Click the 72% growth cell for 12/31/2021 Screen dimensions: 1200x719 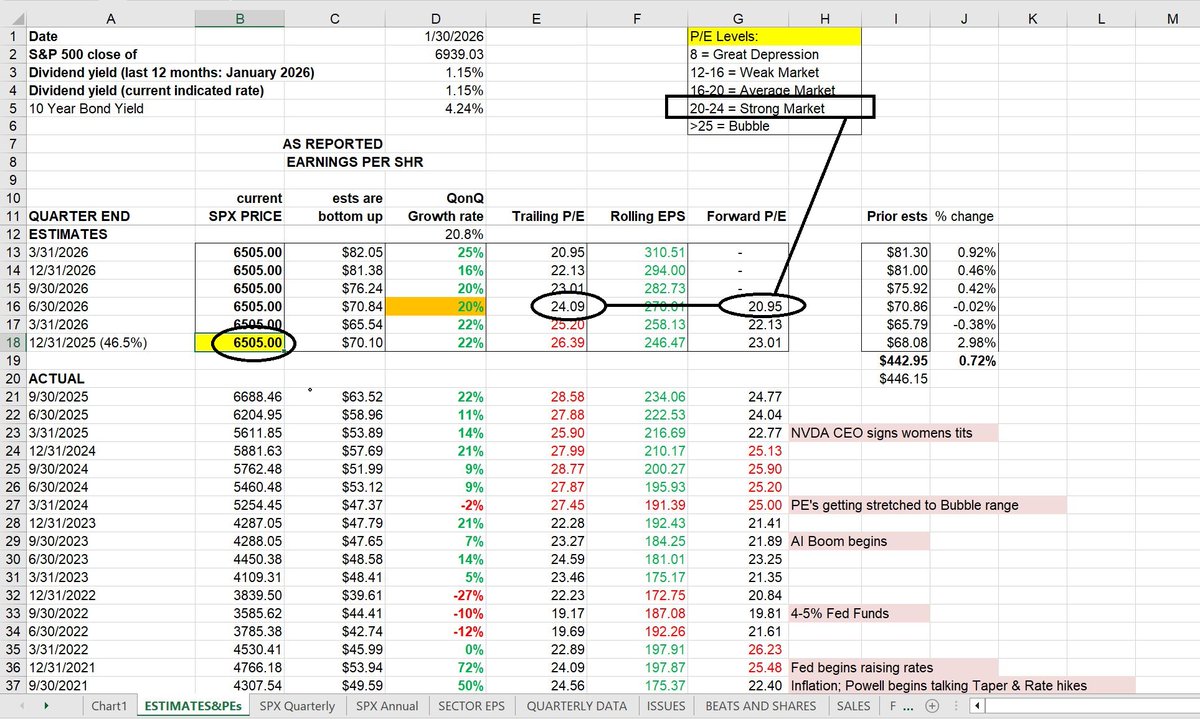pos(437,667)
